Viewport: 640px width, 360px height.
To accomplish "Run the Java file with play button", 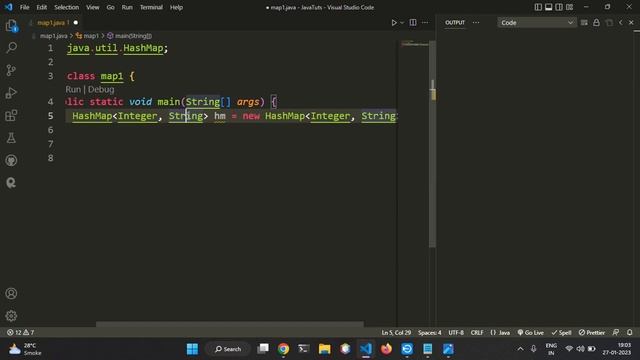I will 393,22.
